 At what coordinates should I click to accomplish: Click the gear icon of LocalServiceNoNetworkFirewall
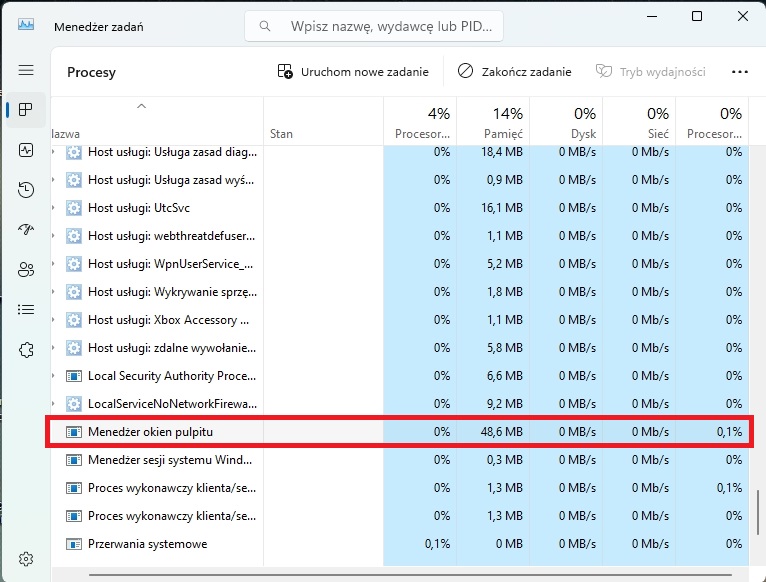pyautogui.click(x=74, y=404)
